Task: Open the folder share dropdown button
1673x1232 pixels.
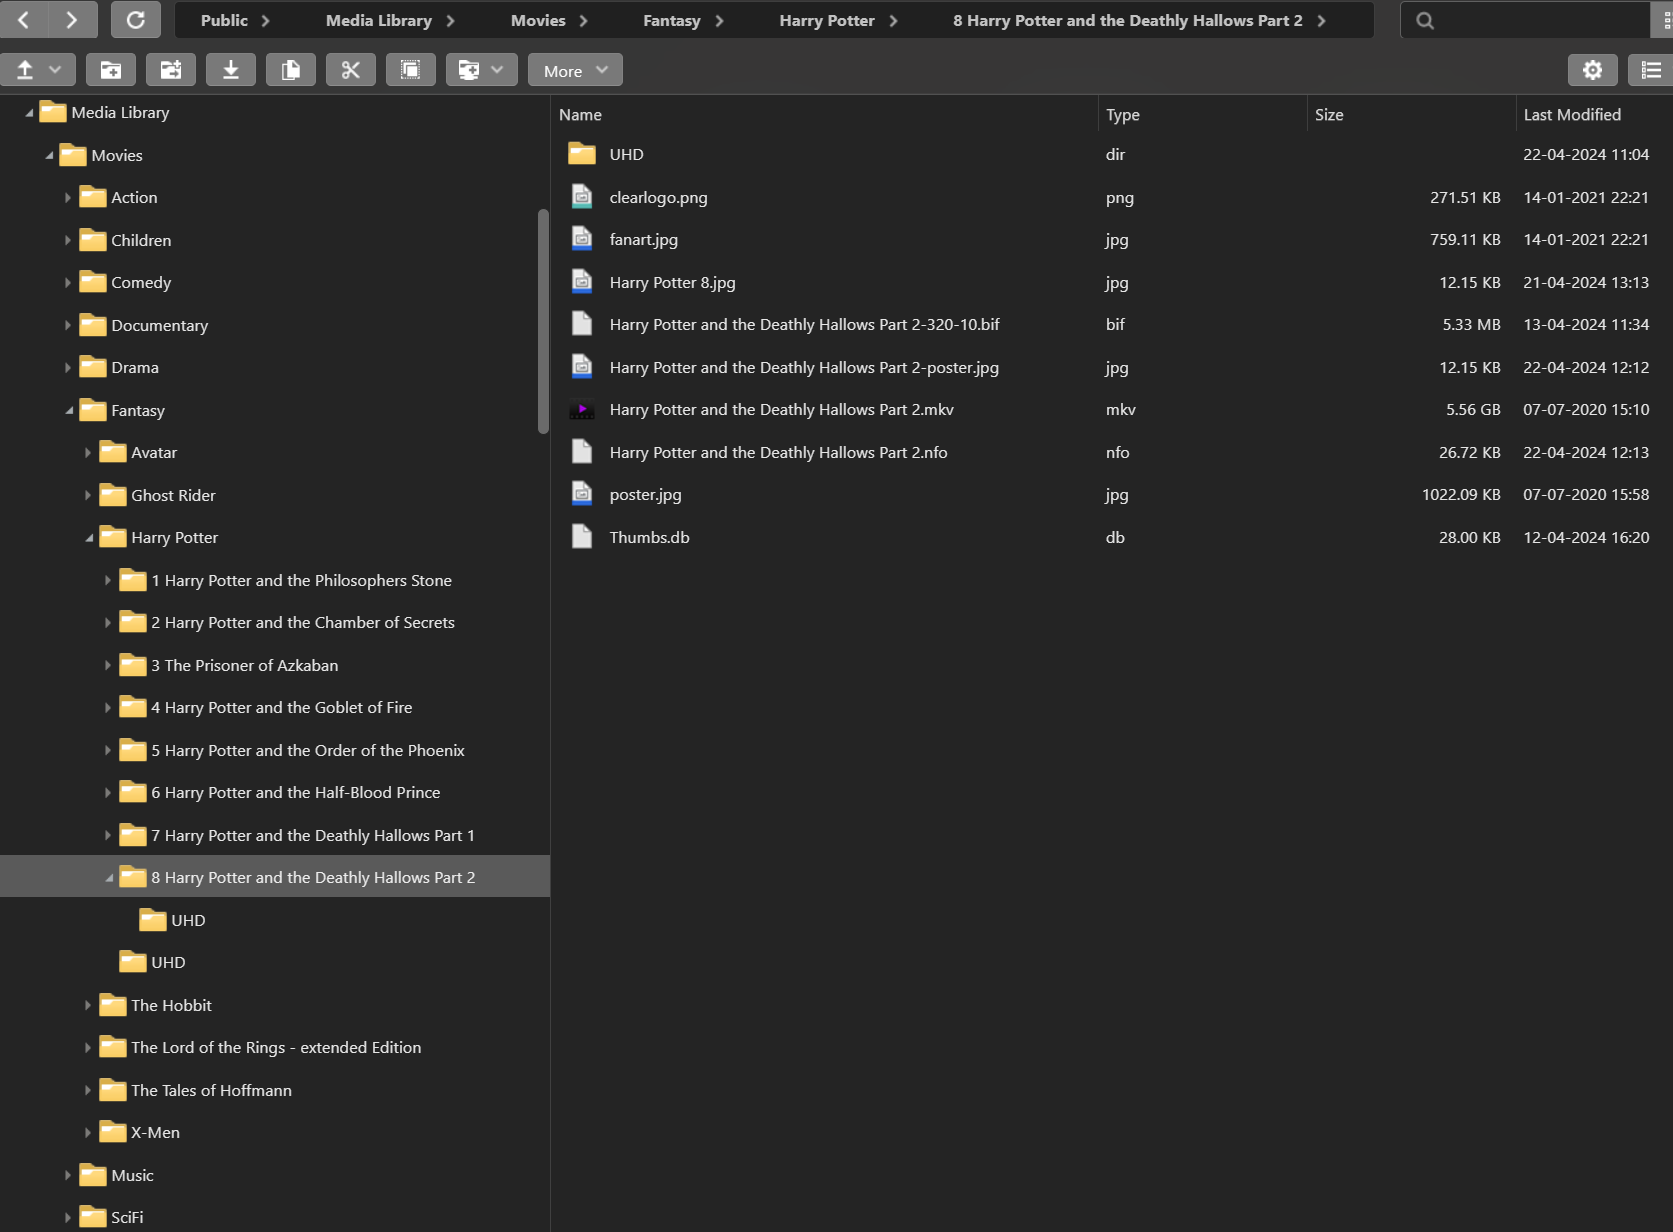Action: [482, 70]
